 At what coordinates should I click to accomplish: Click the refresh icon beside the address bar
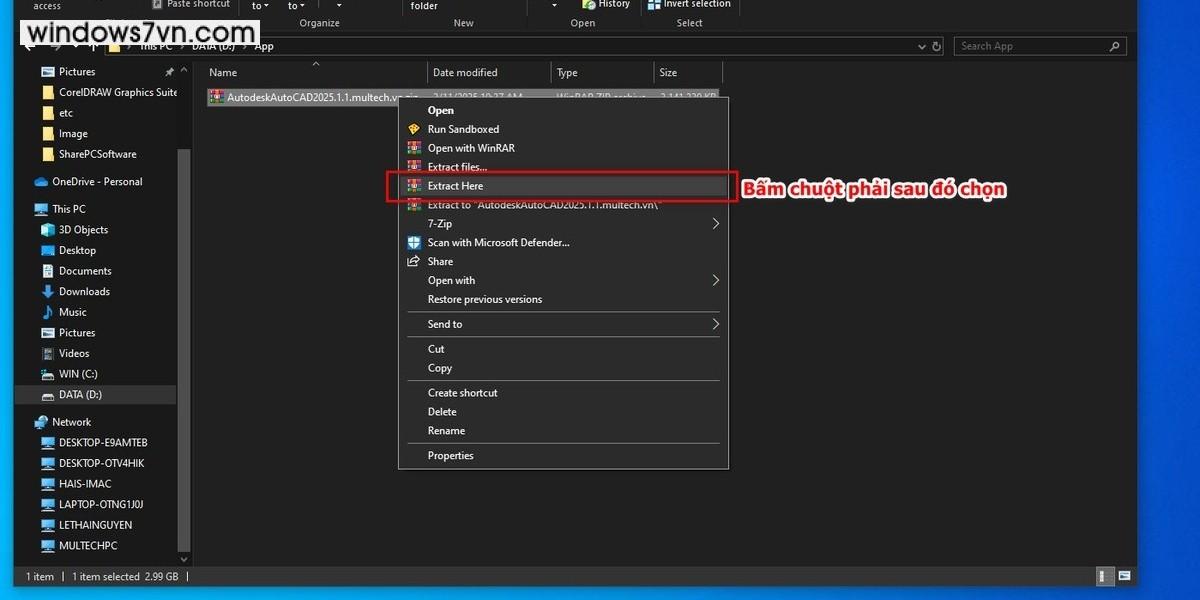937,46
